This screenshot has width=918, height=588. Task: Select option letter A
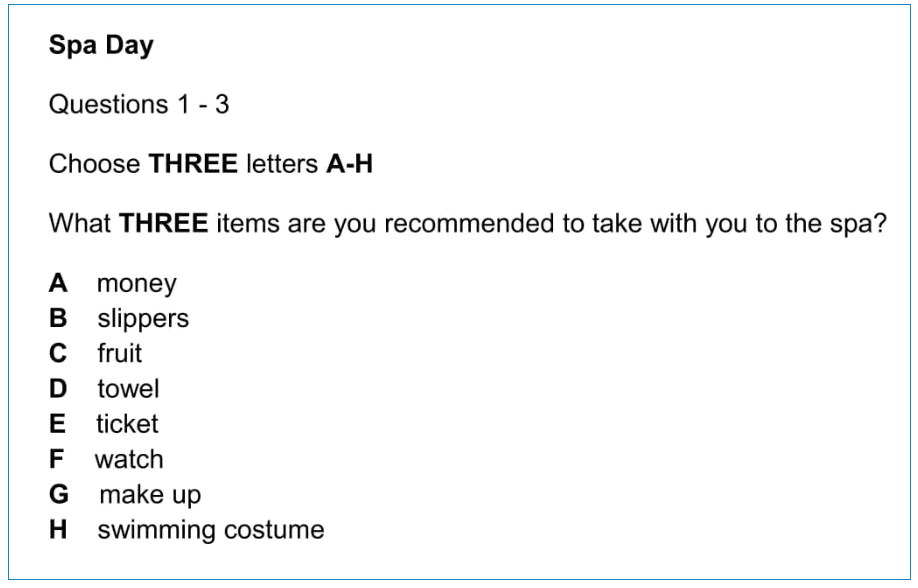pyautogui.click(x=59, y=284)
